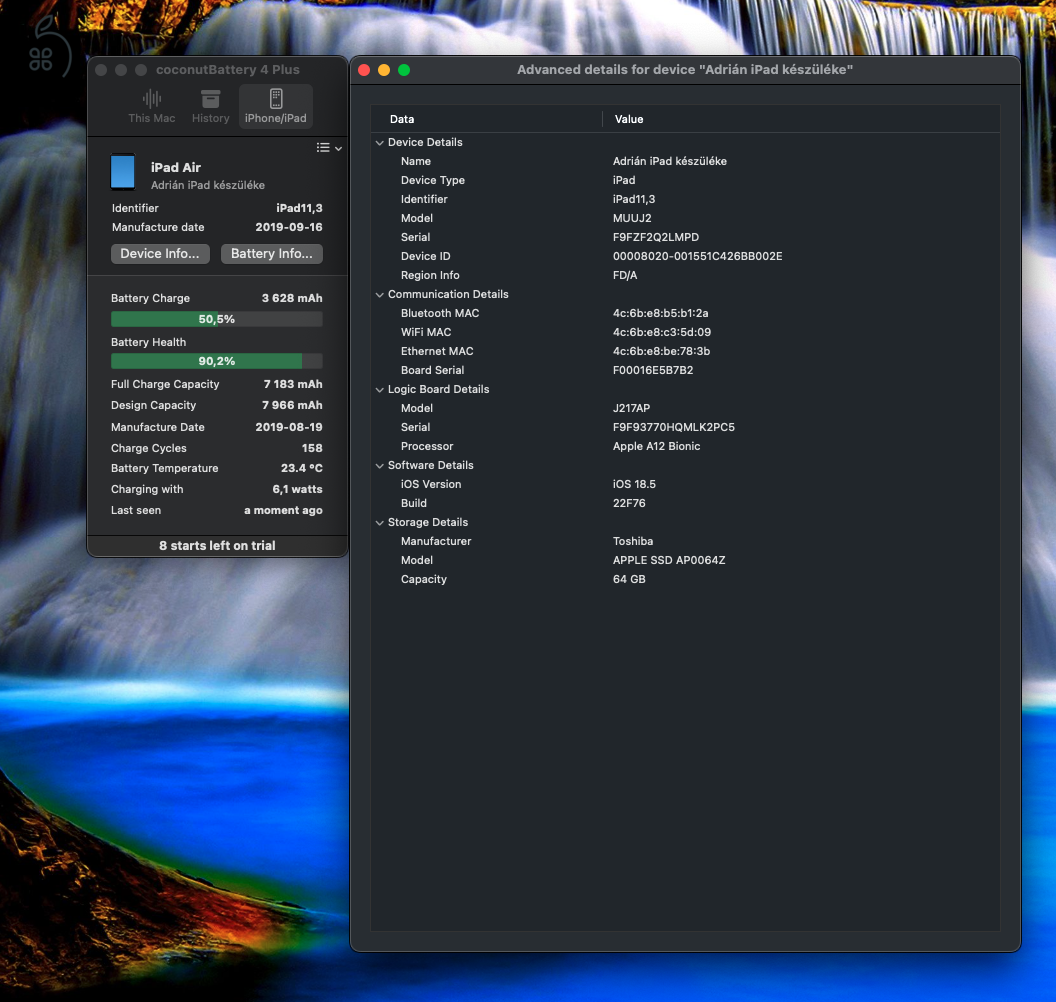
Task: Switch to the This Mac tab
Action: tap(152, 106)
